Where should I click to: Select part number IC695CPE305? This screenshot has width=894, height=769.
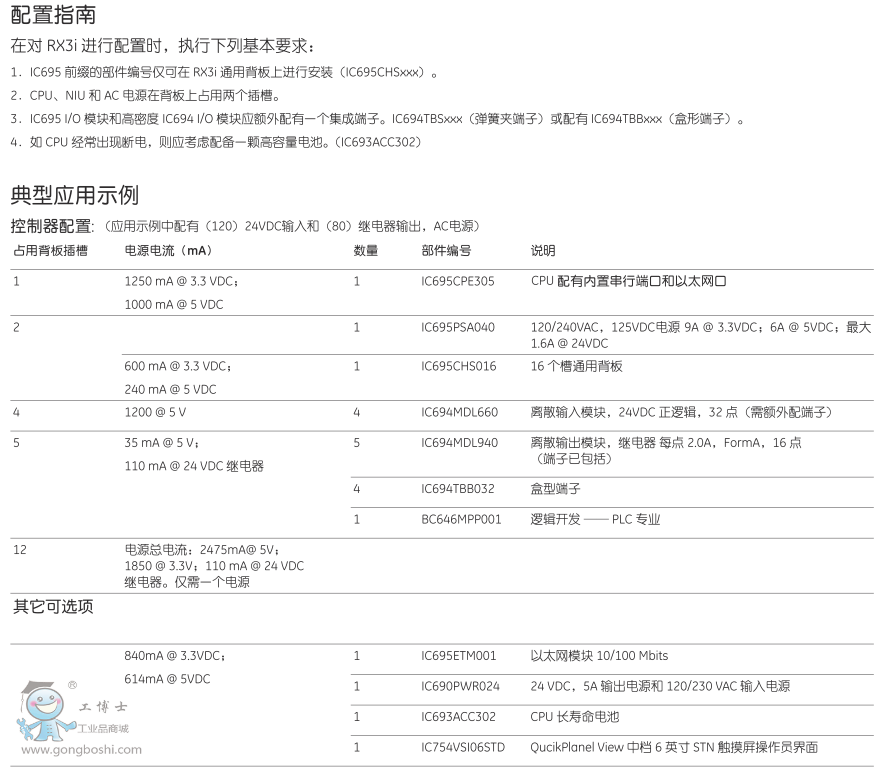458,282
